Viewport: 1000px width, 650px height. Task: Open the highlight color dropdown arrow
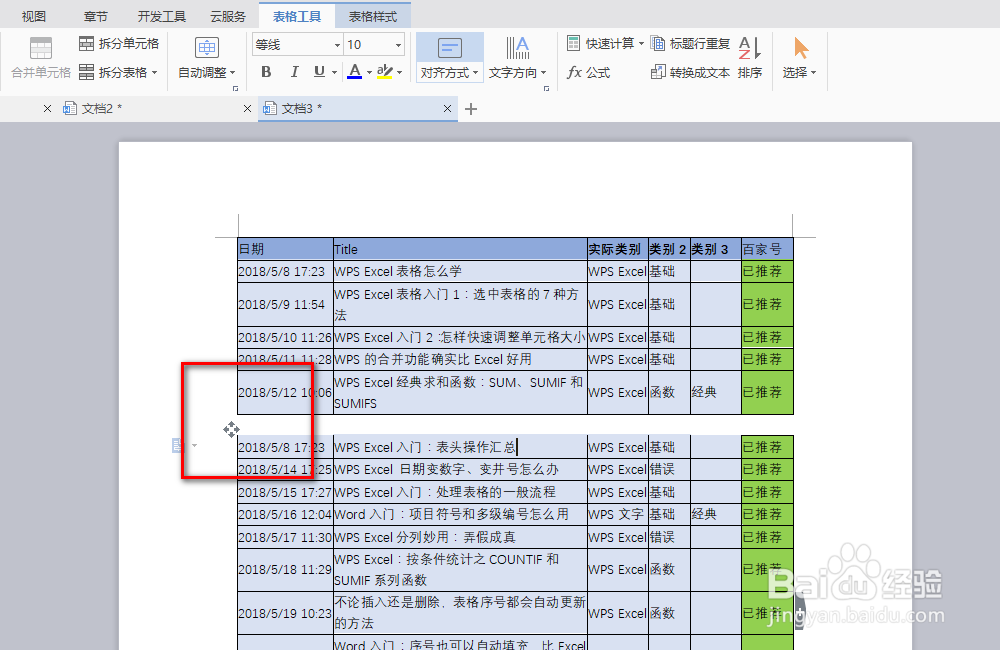(400, 72)
